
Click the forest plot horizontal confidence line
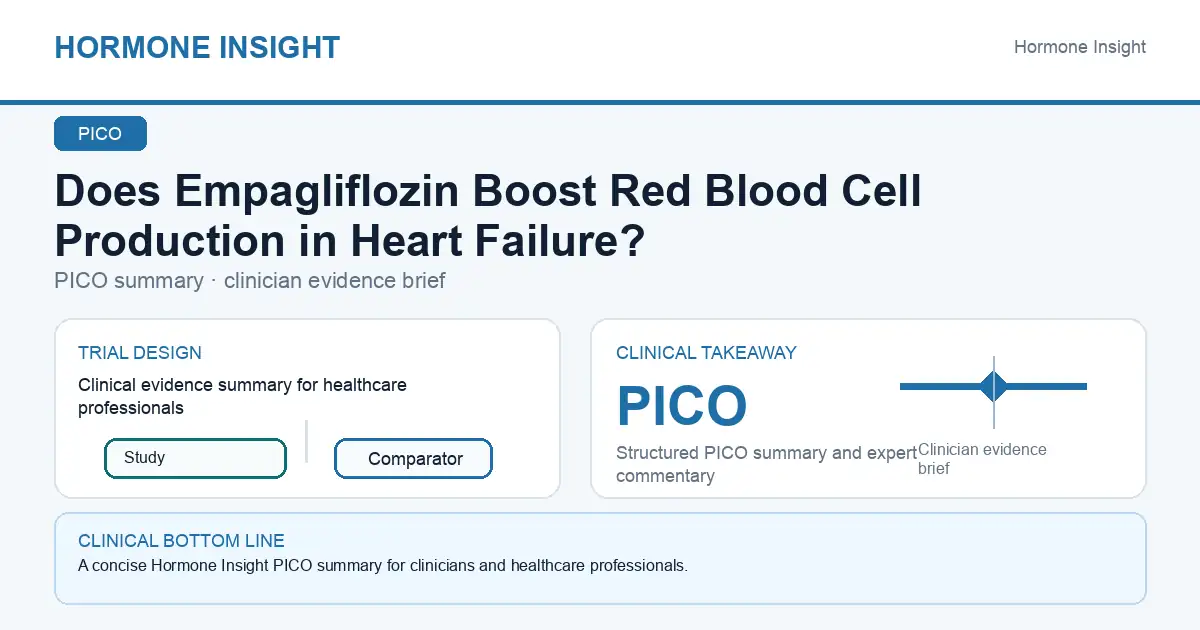[994, 386]
